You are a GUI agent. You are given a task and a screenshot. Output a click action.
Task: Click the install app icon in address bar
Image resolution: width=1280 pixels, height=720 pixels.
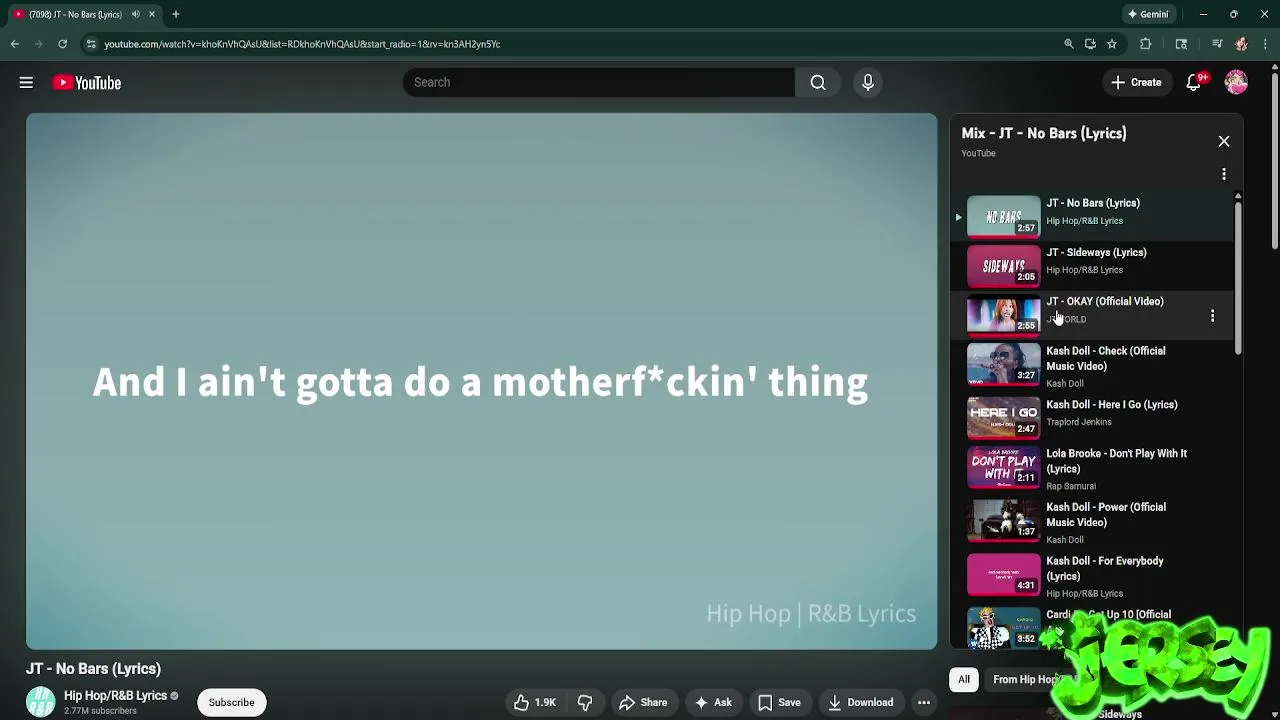tap(1090, 44)
